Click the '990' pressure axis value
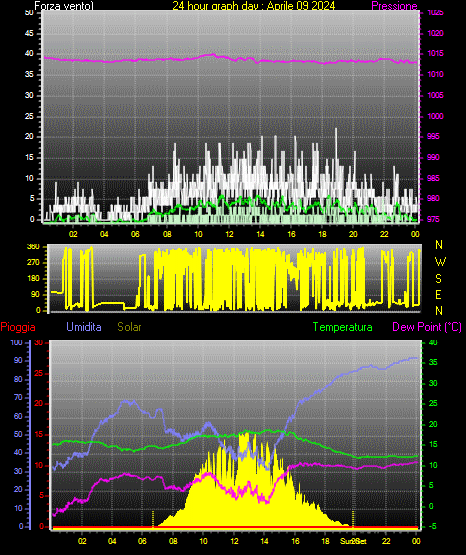 [433, 157]
